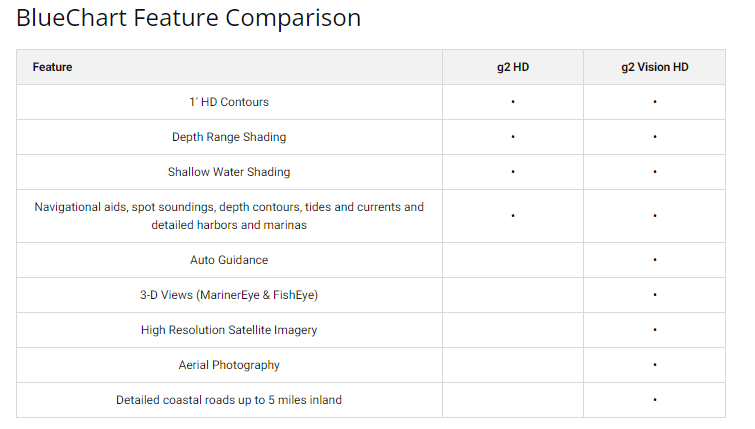The height and width of the screenshot is (429, 755).
Task: Select the Feature column header
Action: (52, 67)
